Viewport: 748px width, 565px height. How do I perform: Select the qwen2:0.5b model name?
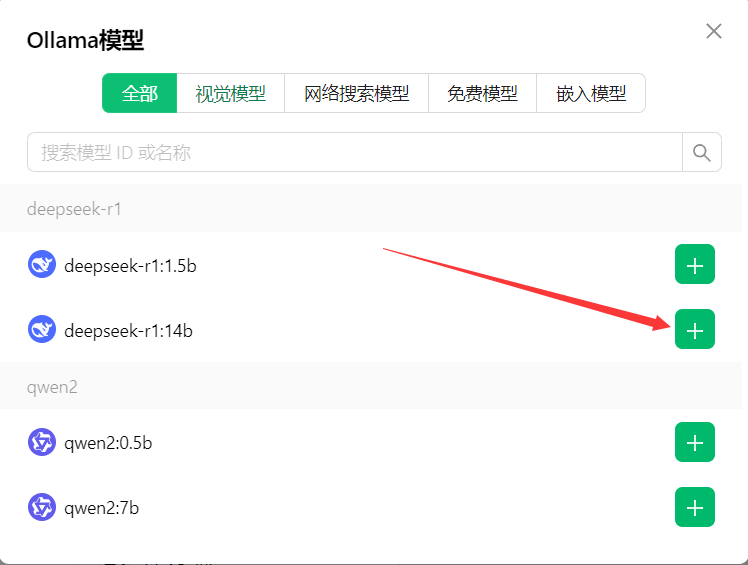point(108,443)
